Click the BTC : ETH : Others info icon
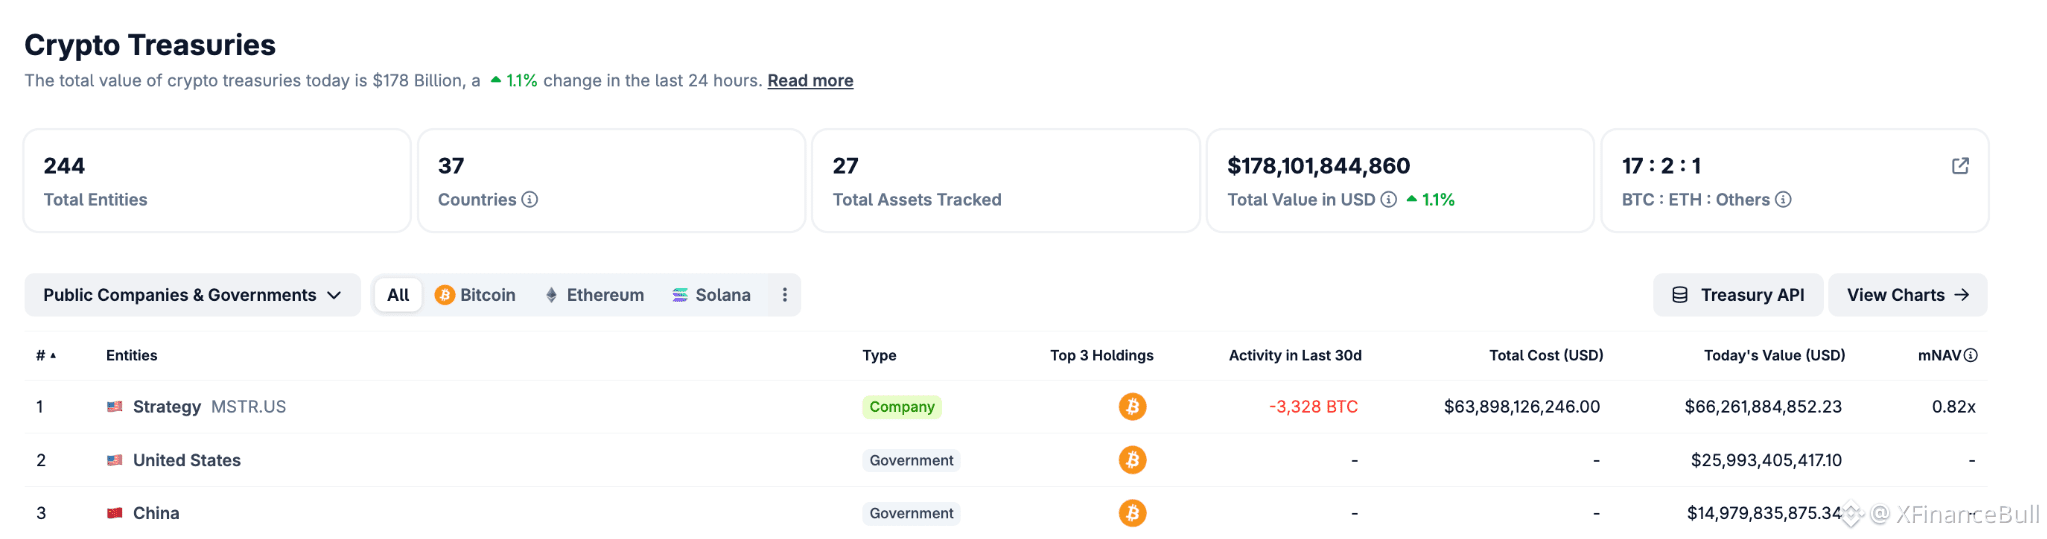 1783,200
